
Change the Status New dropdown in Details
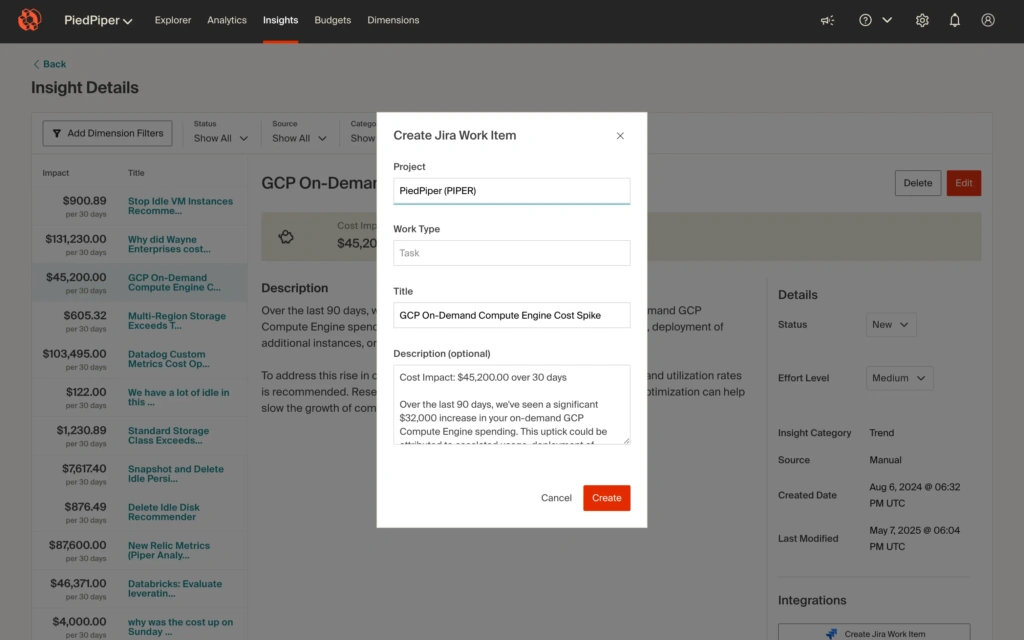[x=891, y=325]
